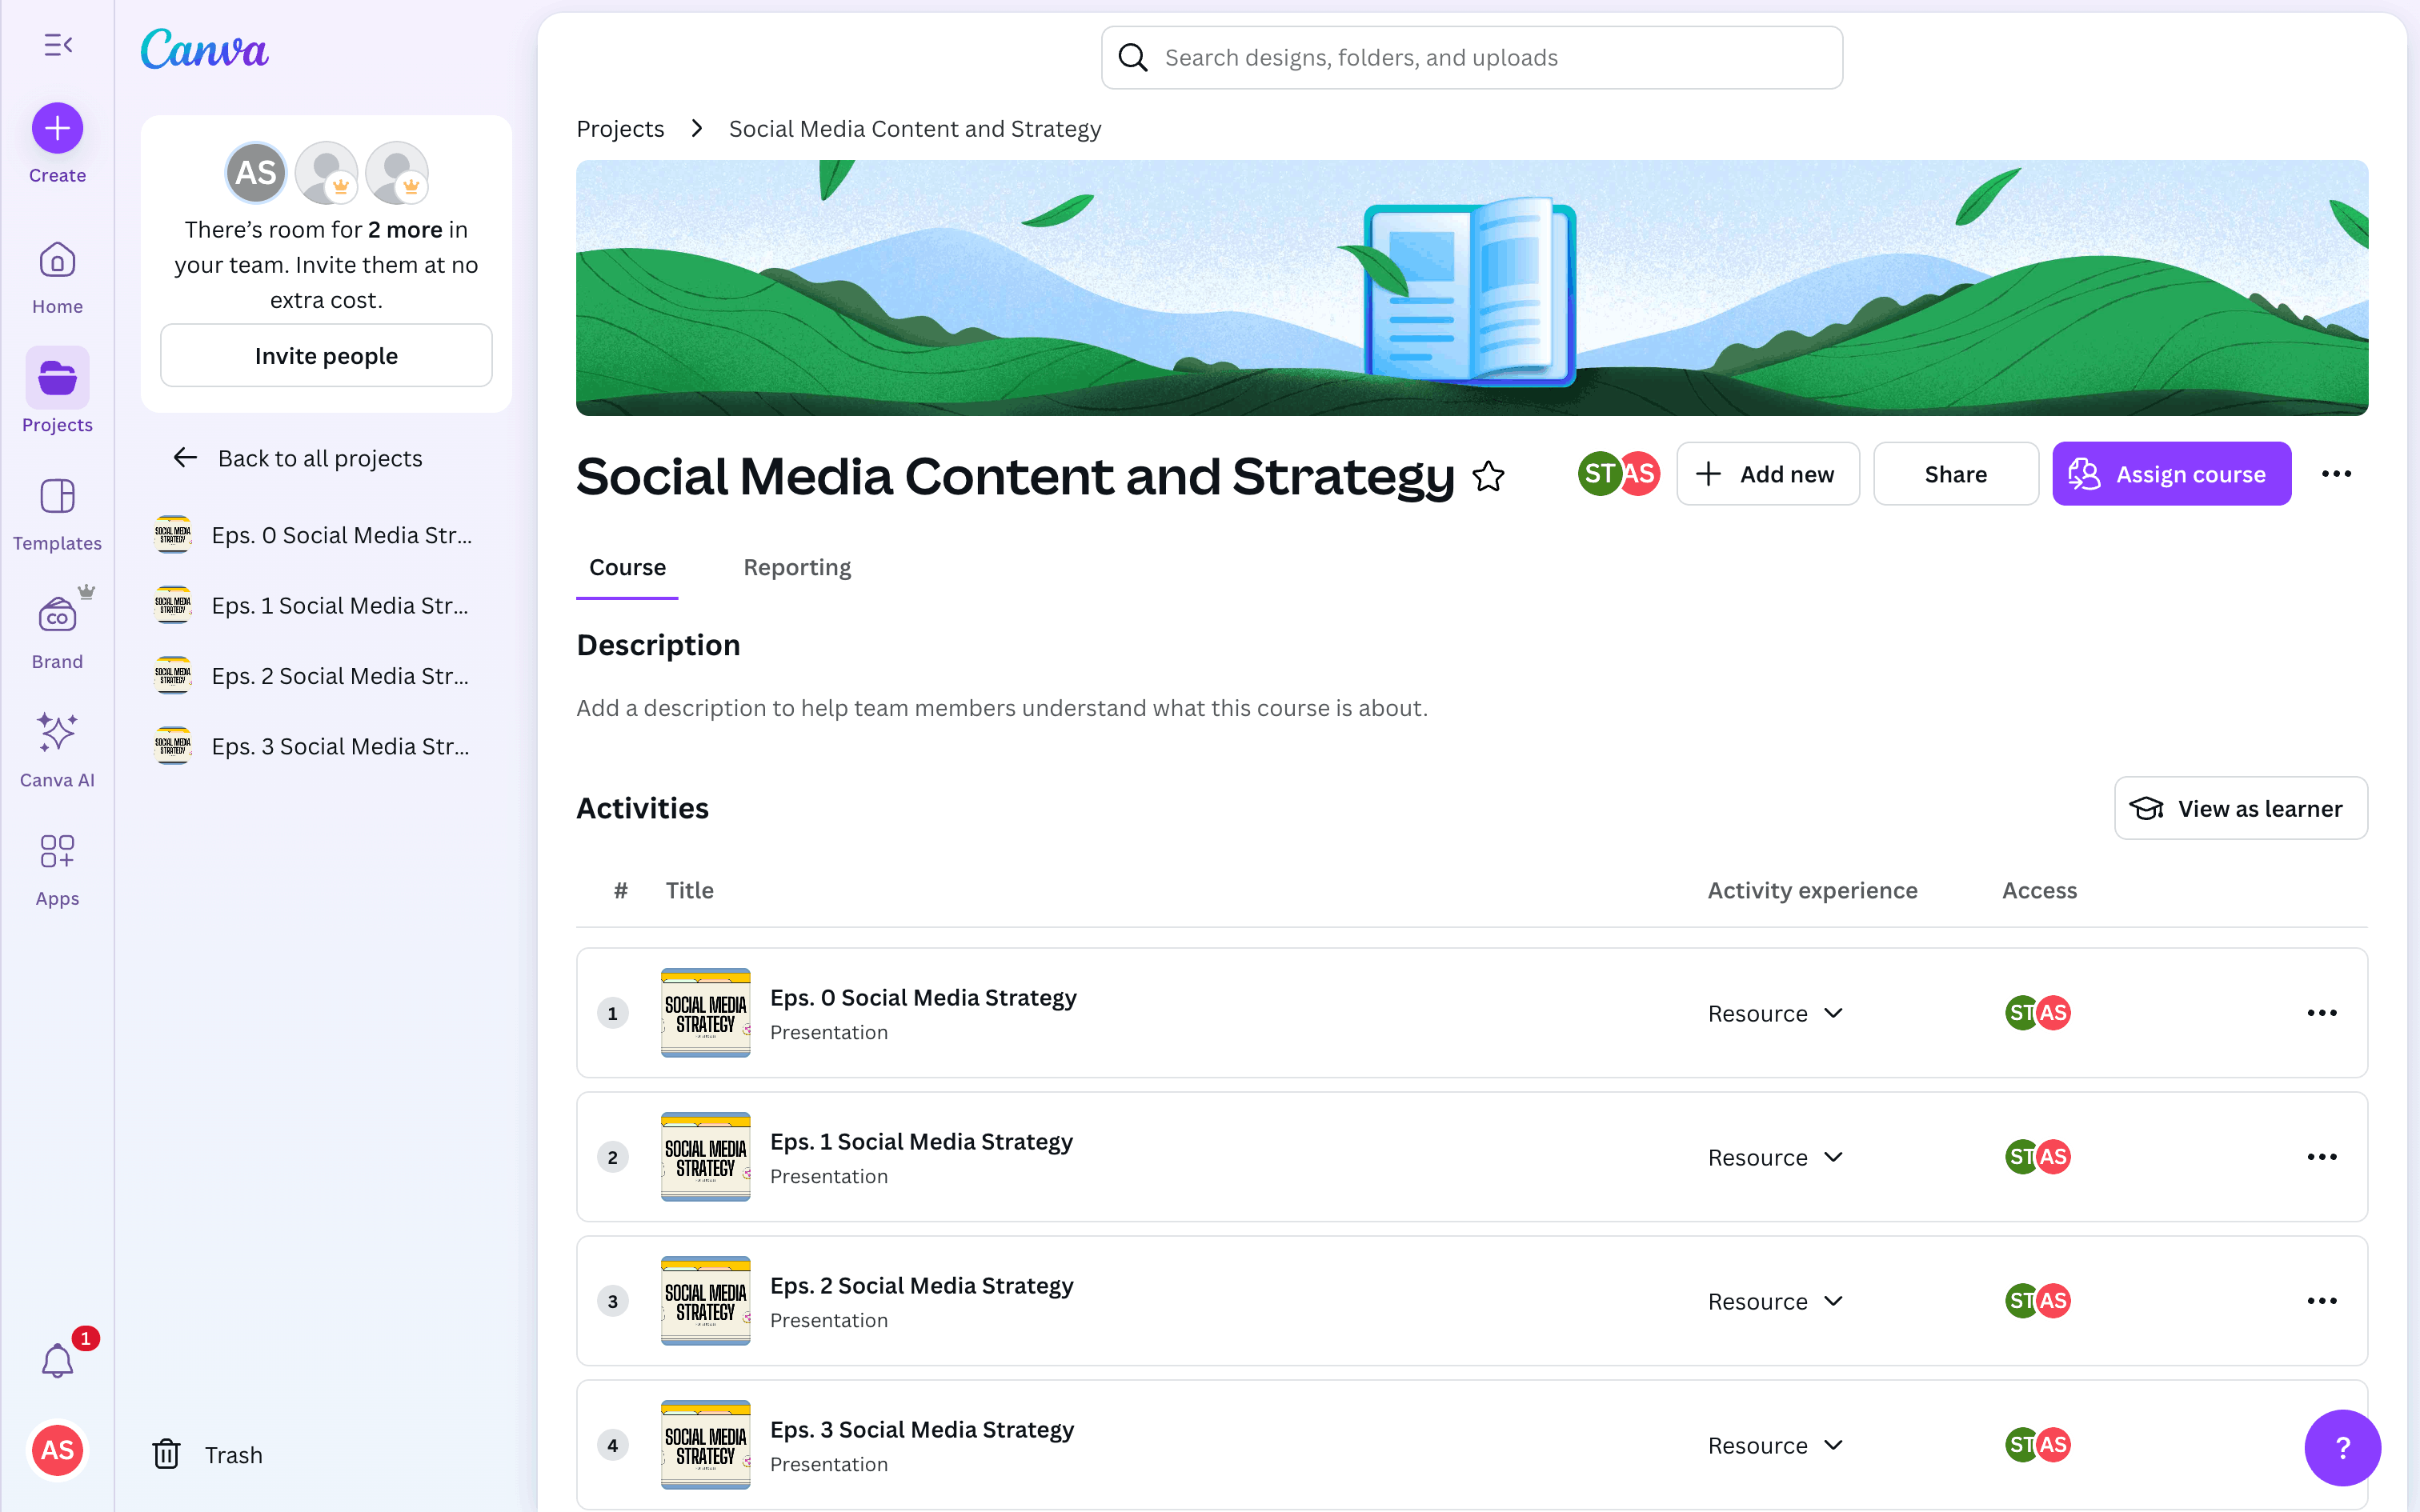Expand Resource dropdown for Eps. 0
The width and height of the screenshot is (2420, 1512).
pos(1775,1013)
